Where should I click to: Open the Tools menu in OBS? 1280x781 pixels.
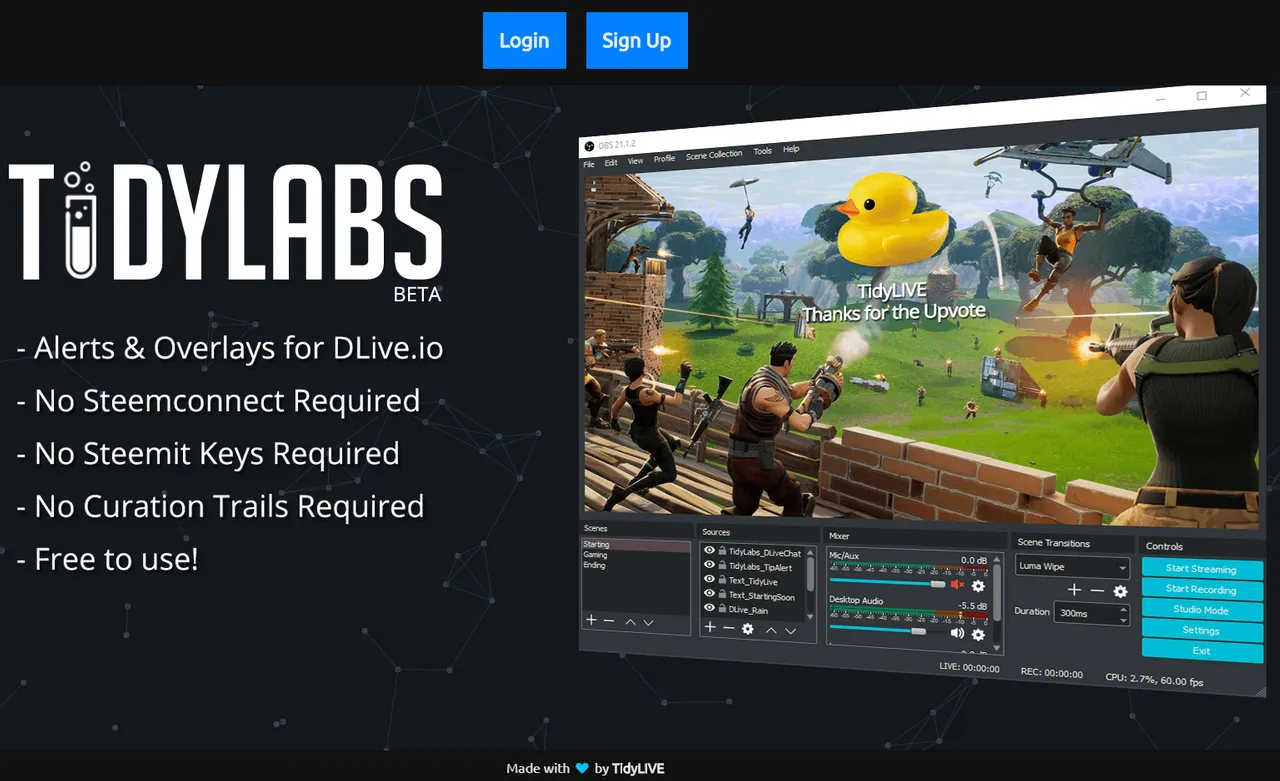click(x=763, y=152)
